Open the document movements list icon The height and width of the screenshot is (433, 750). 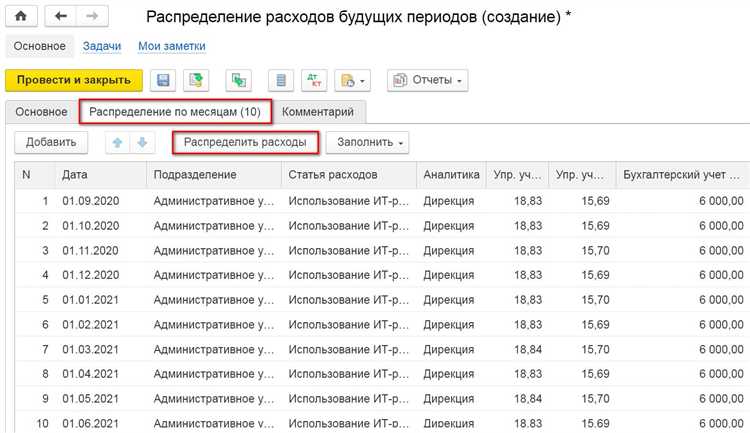click(281, 80)
